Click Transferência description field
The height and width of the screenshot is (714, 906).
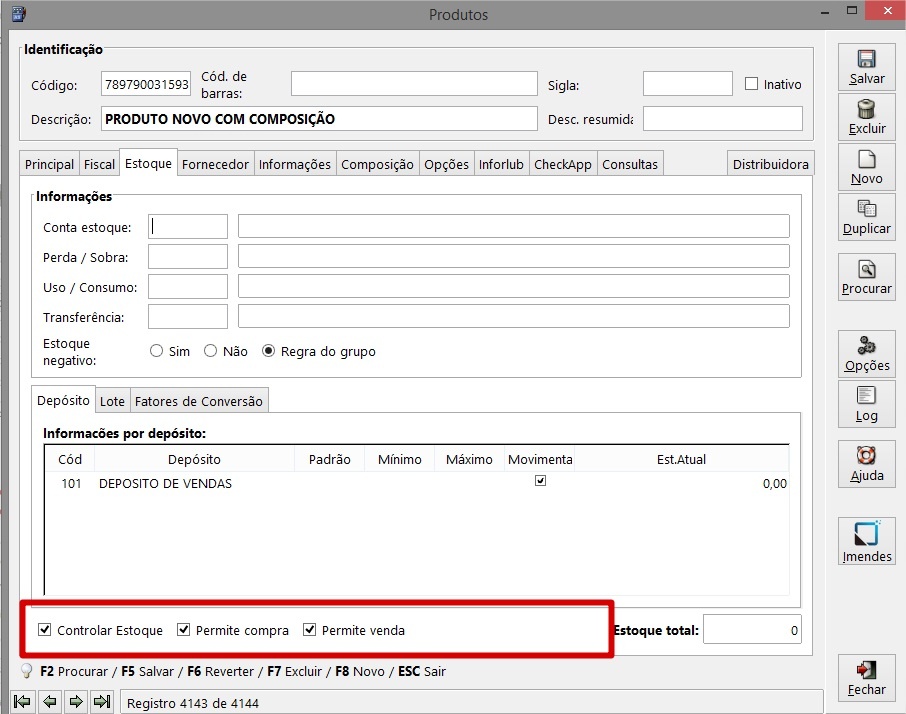click(514, 316)
